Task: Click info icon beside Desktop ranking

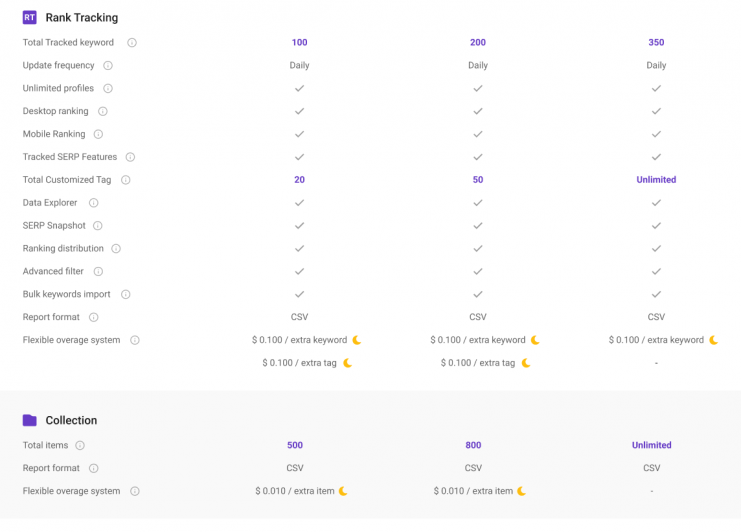Action: tap(103, 111)
